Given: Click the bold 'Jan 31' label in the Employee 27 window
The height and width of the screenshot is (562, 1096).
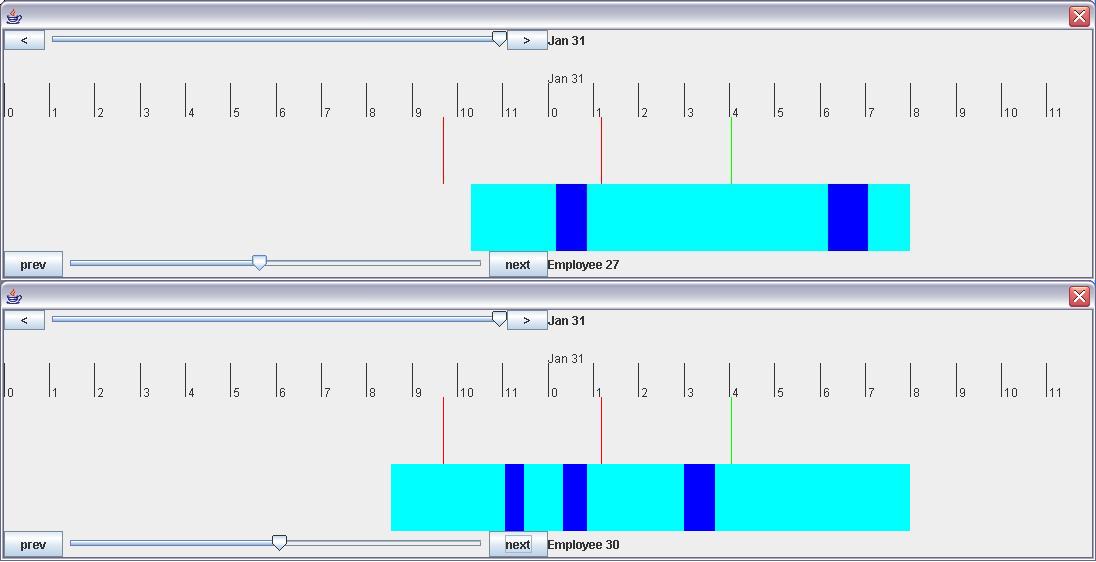Looking at the screenshot, I should pyautogui.click(x=566, y=41).
